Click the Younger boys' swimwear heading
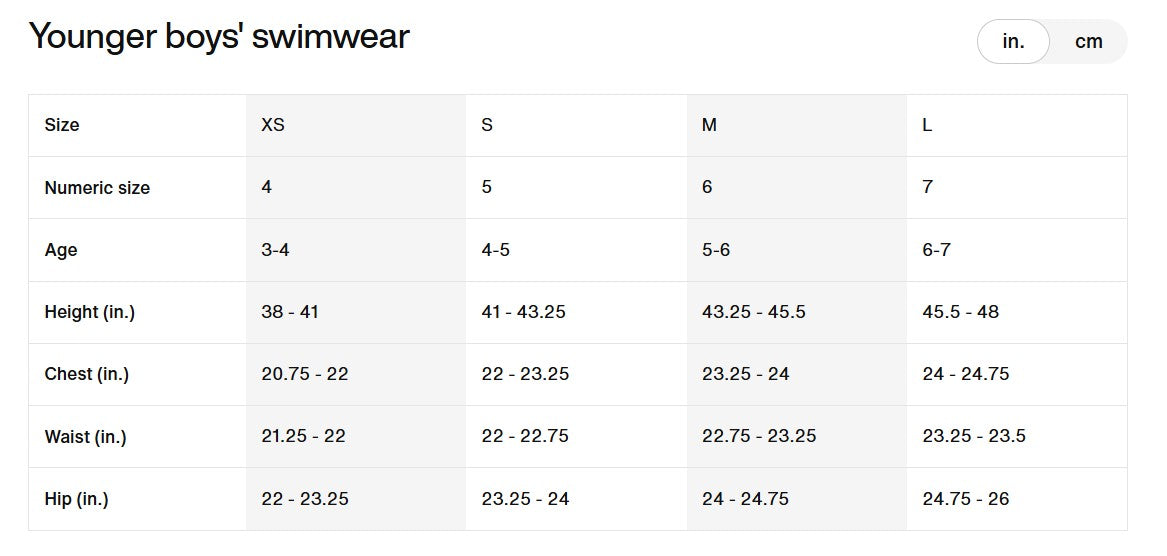 pos(219,37)
